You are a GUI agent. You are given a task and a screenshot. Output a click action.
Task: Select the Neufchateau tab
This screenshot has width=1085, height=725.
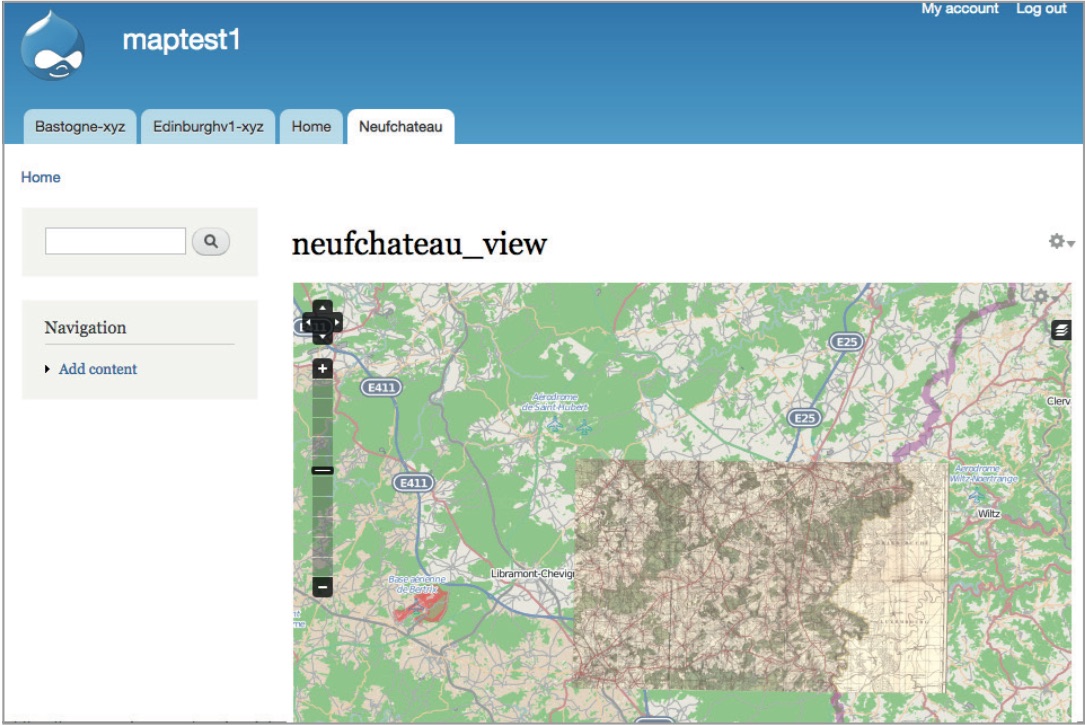pyautogui.click(x=400, y=127)
